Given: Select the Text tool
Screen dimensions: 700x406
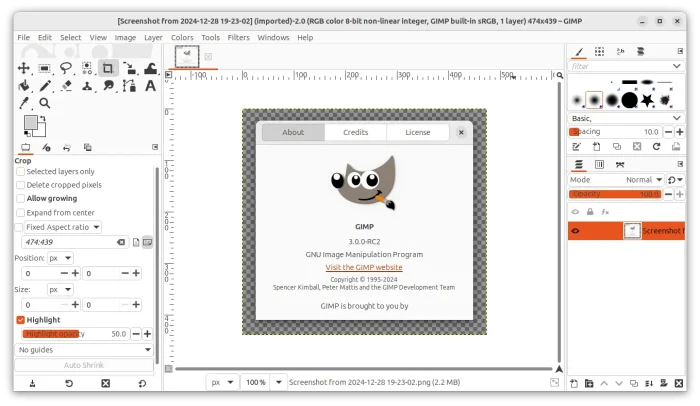Looking at the screenshot, I should pos(151,86).
